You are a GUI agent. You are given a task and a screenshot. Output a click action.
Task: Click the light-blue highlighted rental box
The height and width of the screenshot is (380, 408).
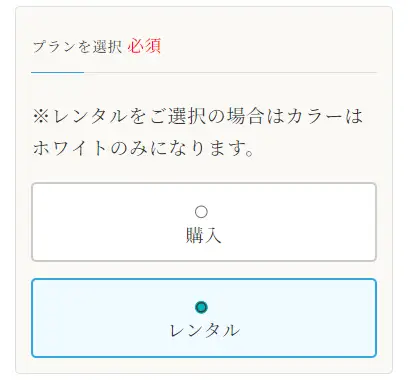(x=204, y=318)
